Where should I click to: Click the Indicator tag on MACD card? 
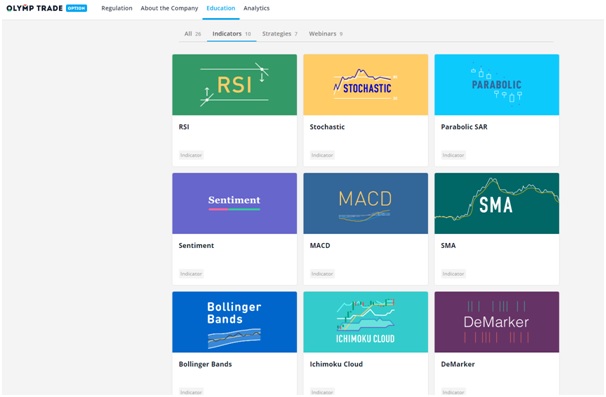coord(322,274)
